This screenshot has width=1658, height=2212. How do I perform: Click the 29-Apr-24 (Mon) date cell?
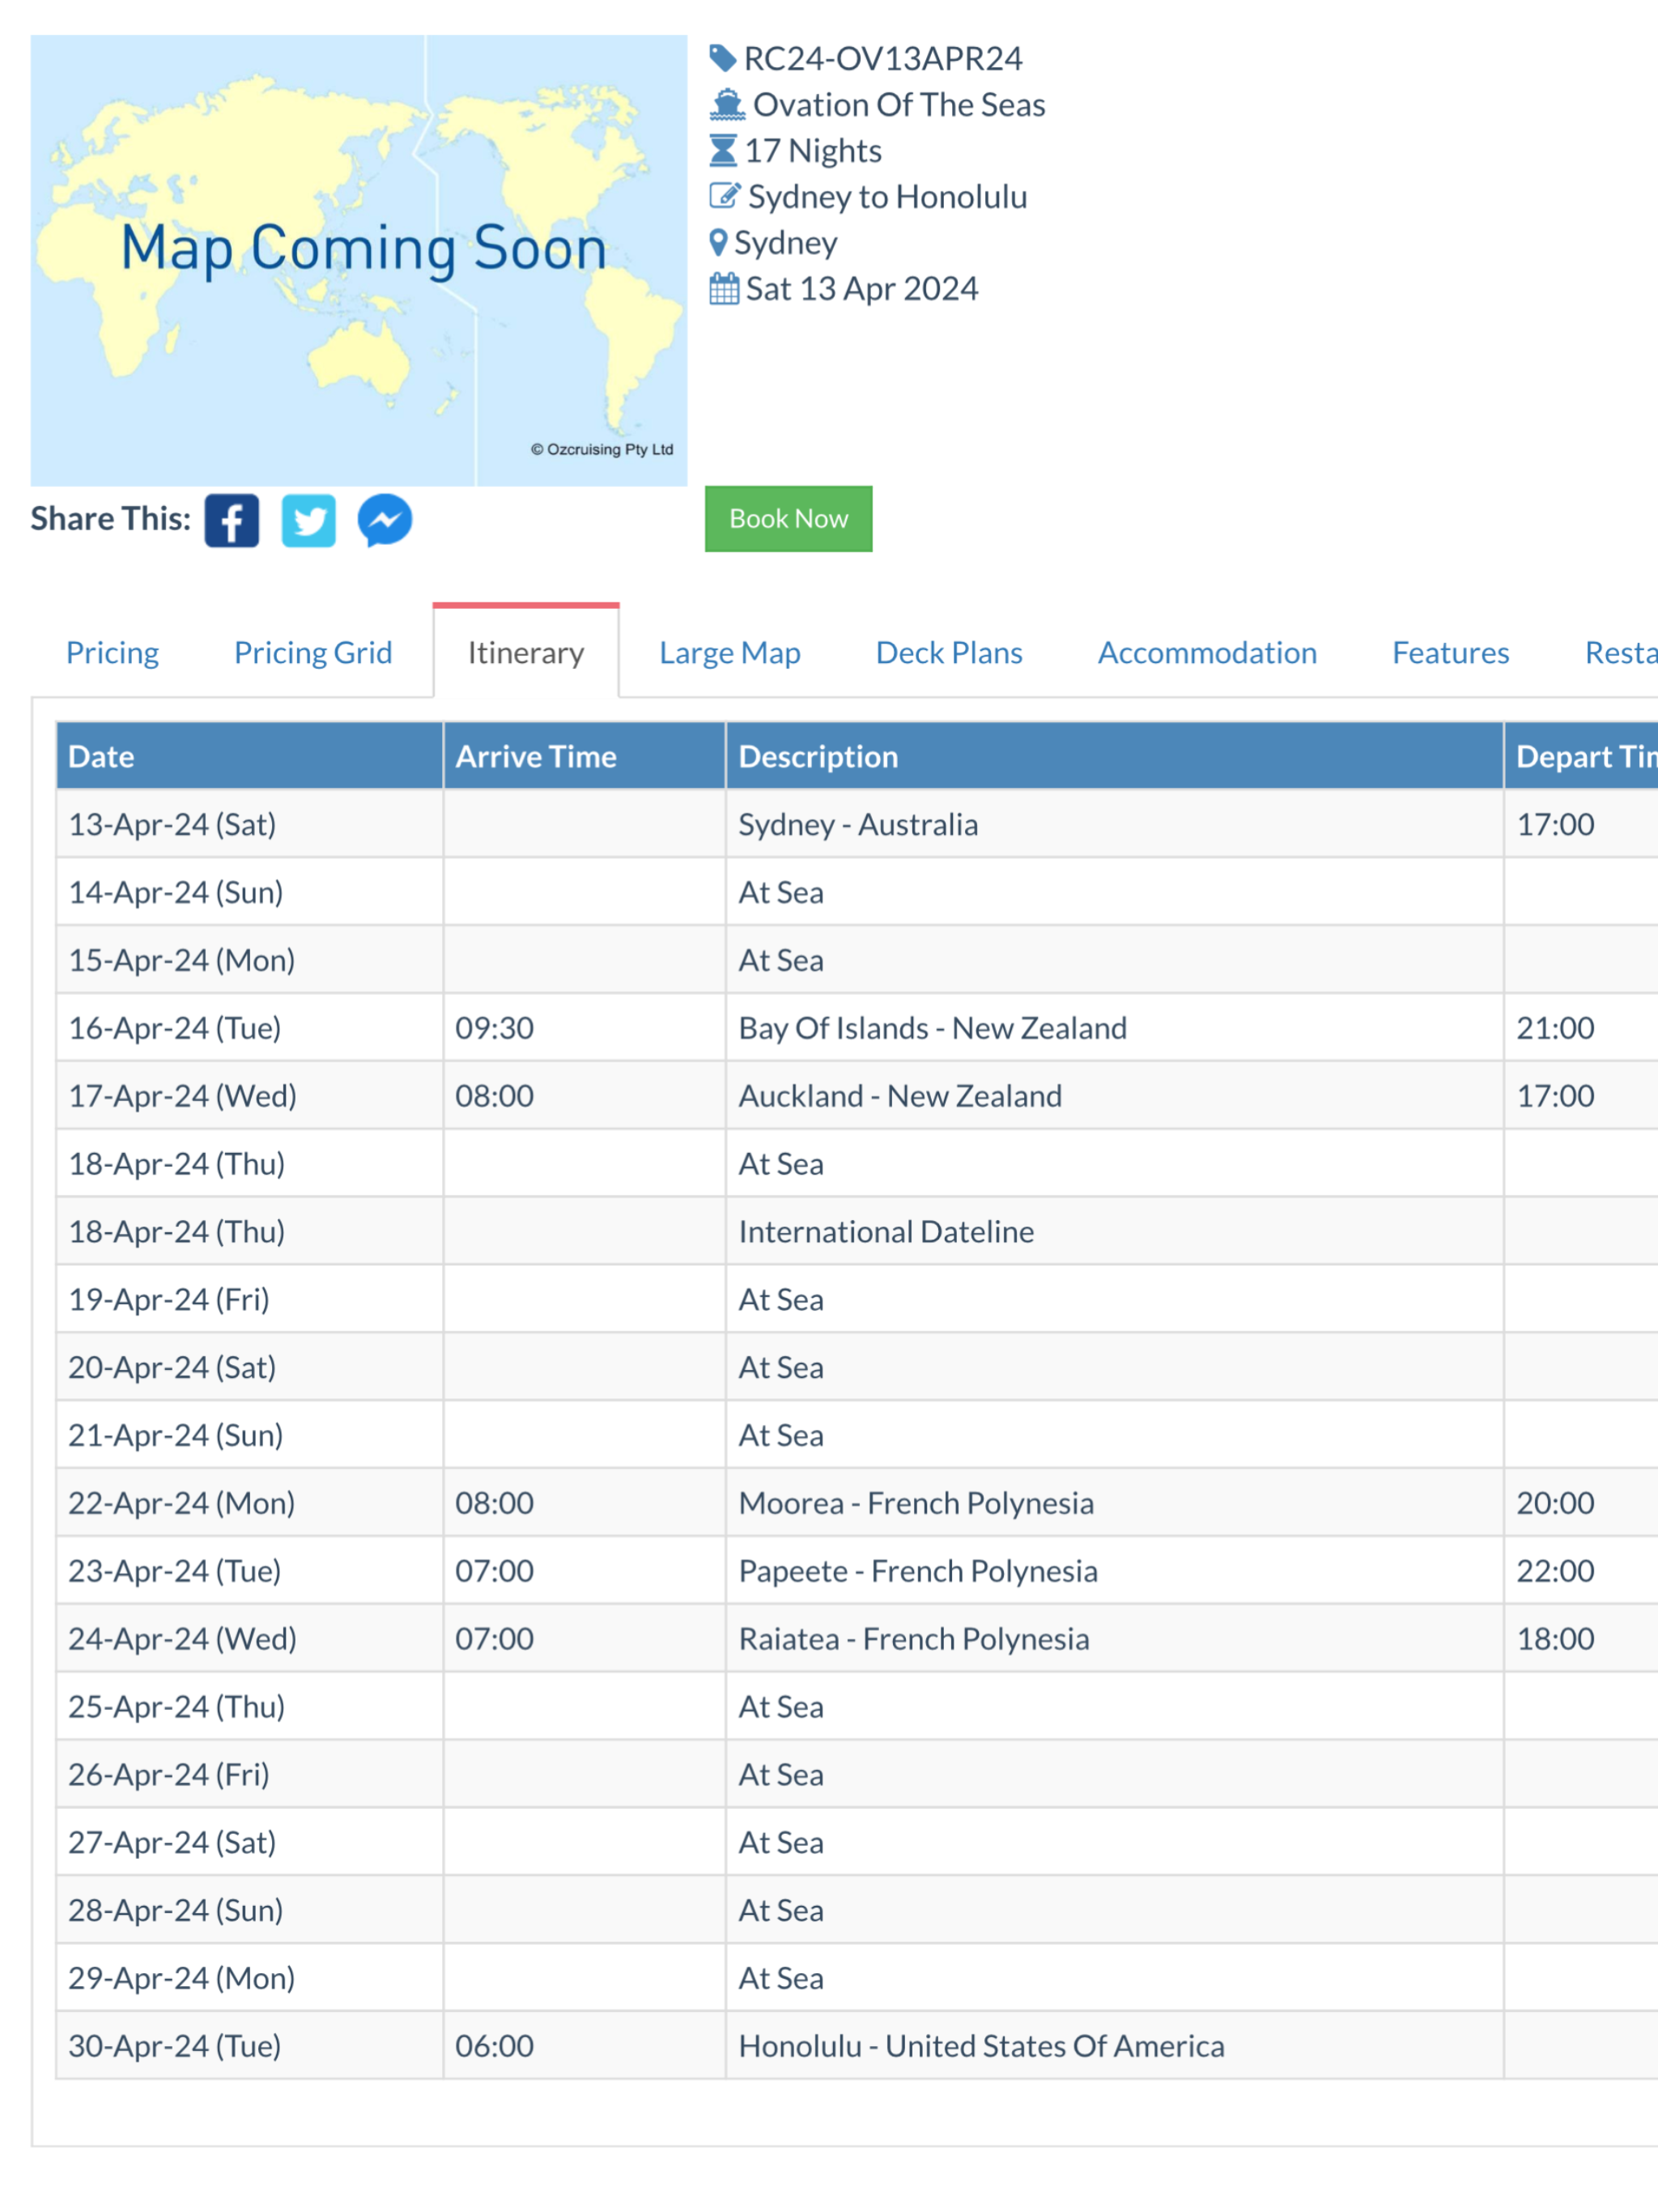click(250, 1978)
